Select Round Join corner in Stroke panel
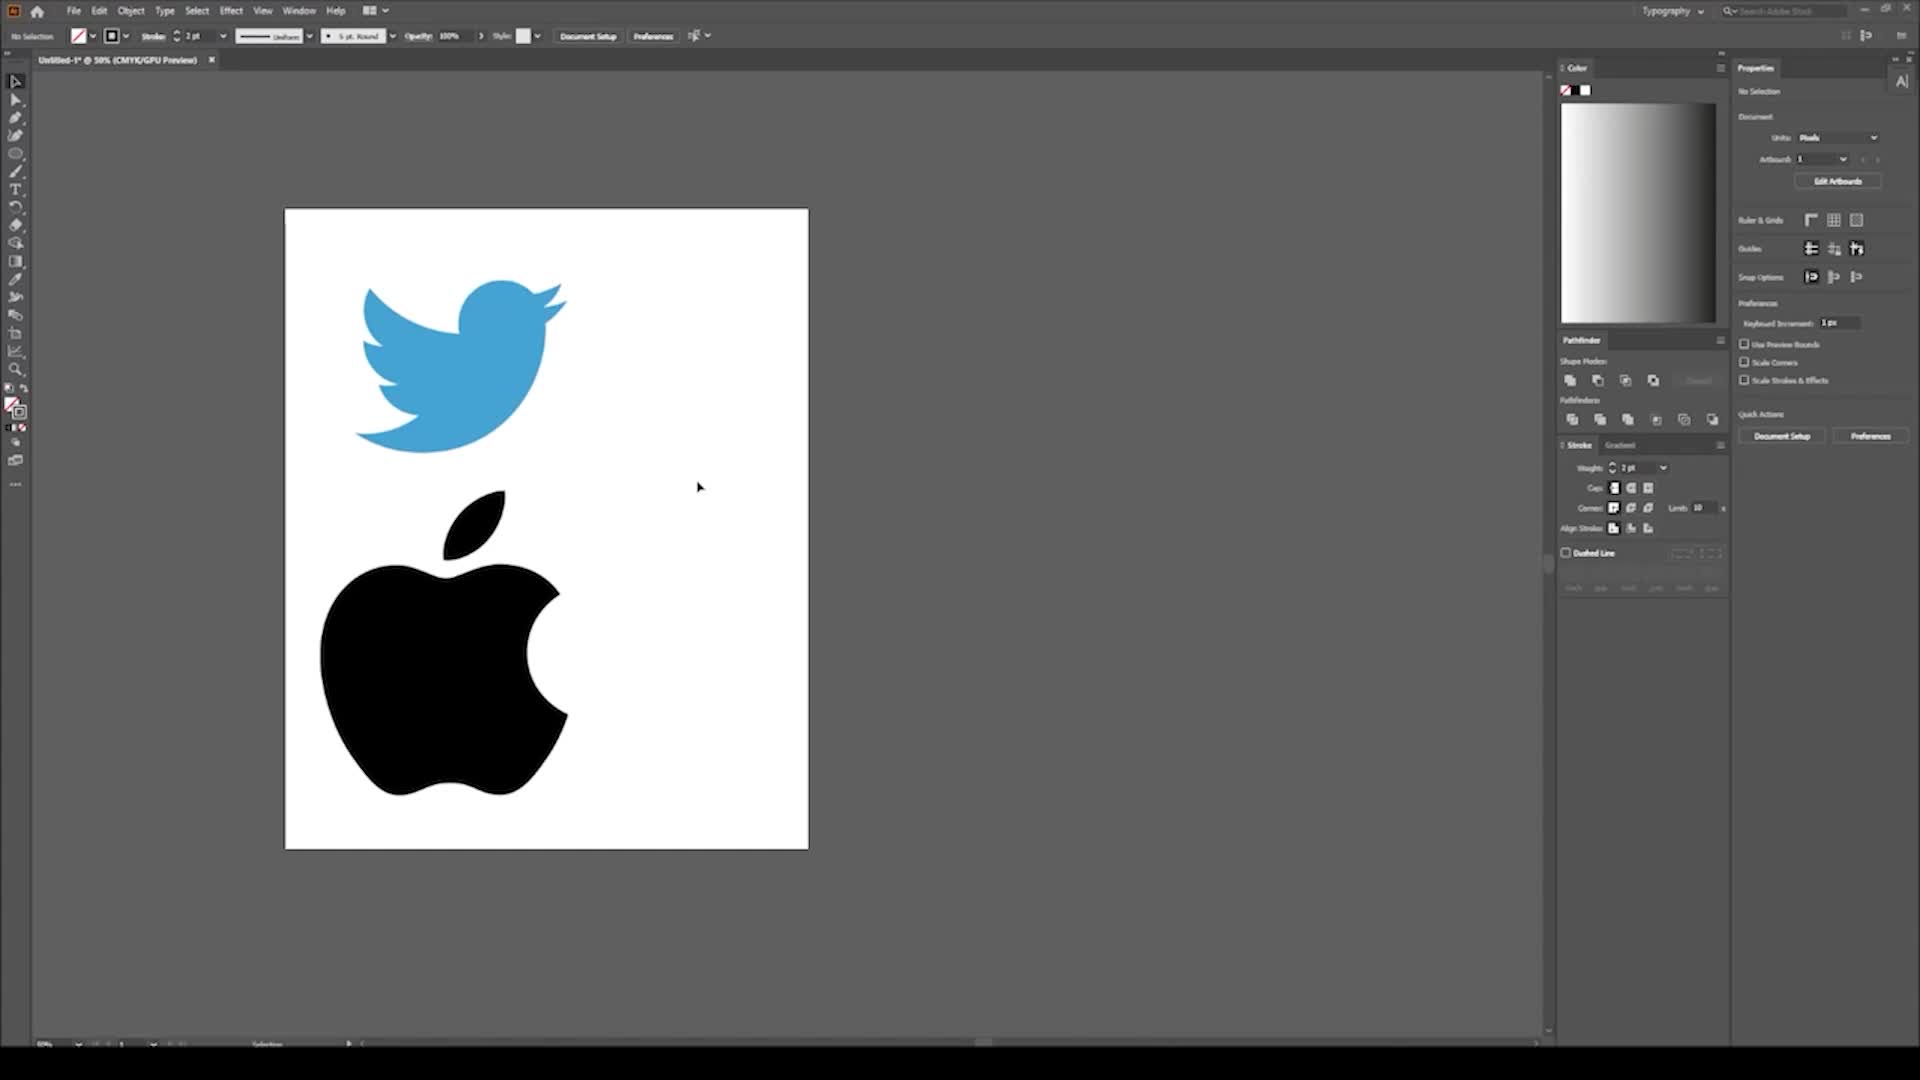 pyautogui.click(x=1631, y=508)
